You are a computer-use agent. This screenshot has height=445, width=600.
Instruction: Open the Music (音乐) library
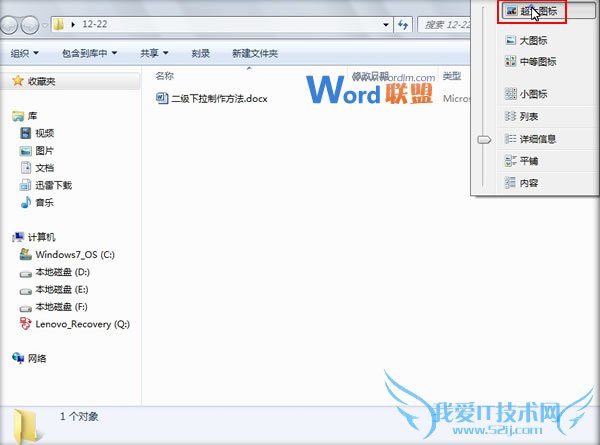[44, 202]
